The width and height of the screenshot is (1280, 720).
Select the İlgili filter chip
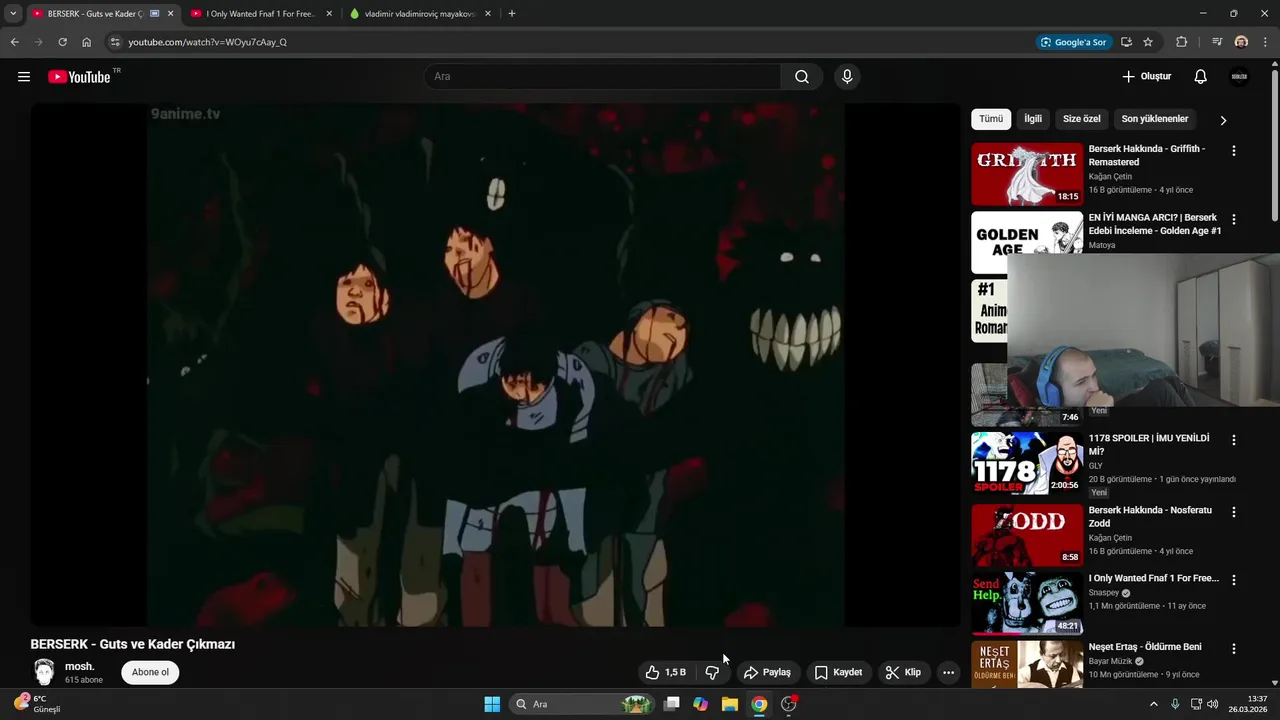(1033, 119)
